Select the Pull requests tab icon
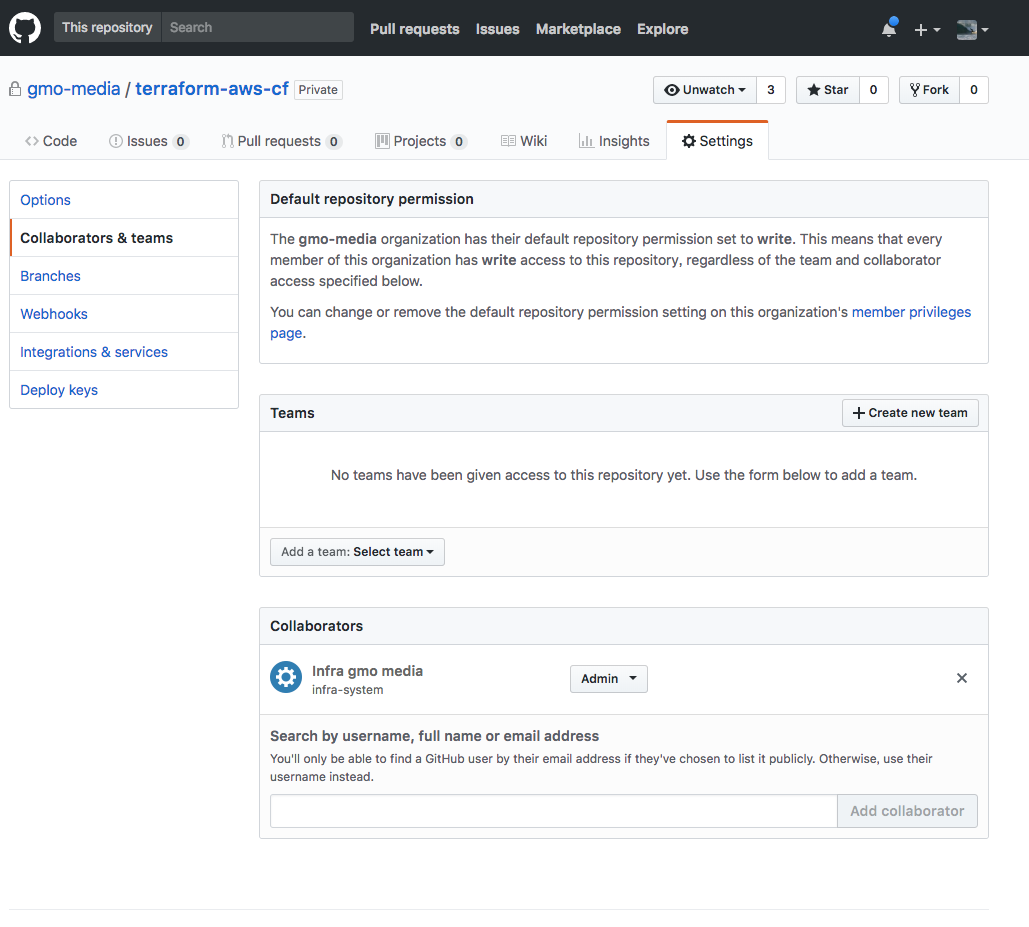The height and width of the screenshot is (927, 1029). 227,141
